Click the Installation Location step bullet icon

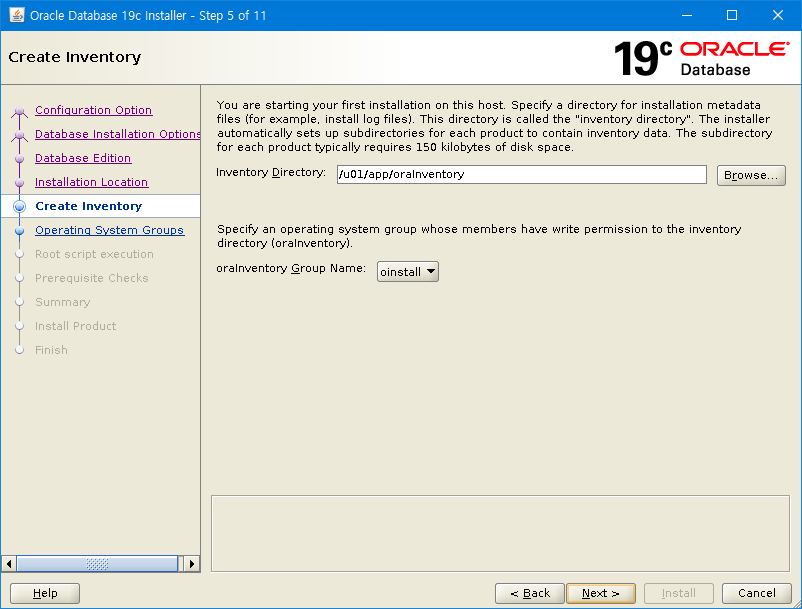19,182
